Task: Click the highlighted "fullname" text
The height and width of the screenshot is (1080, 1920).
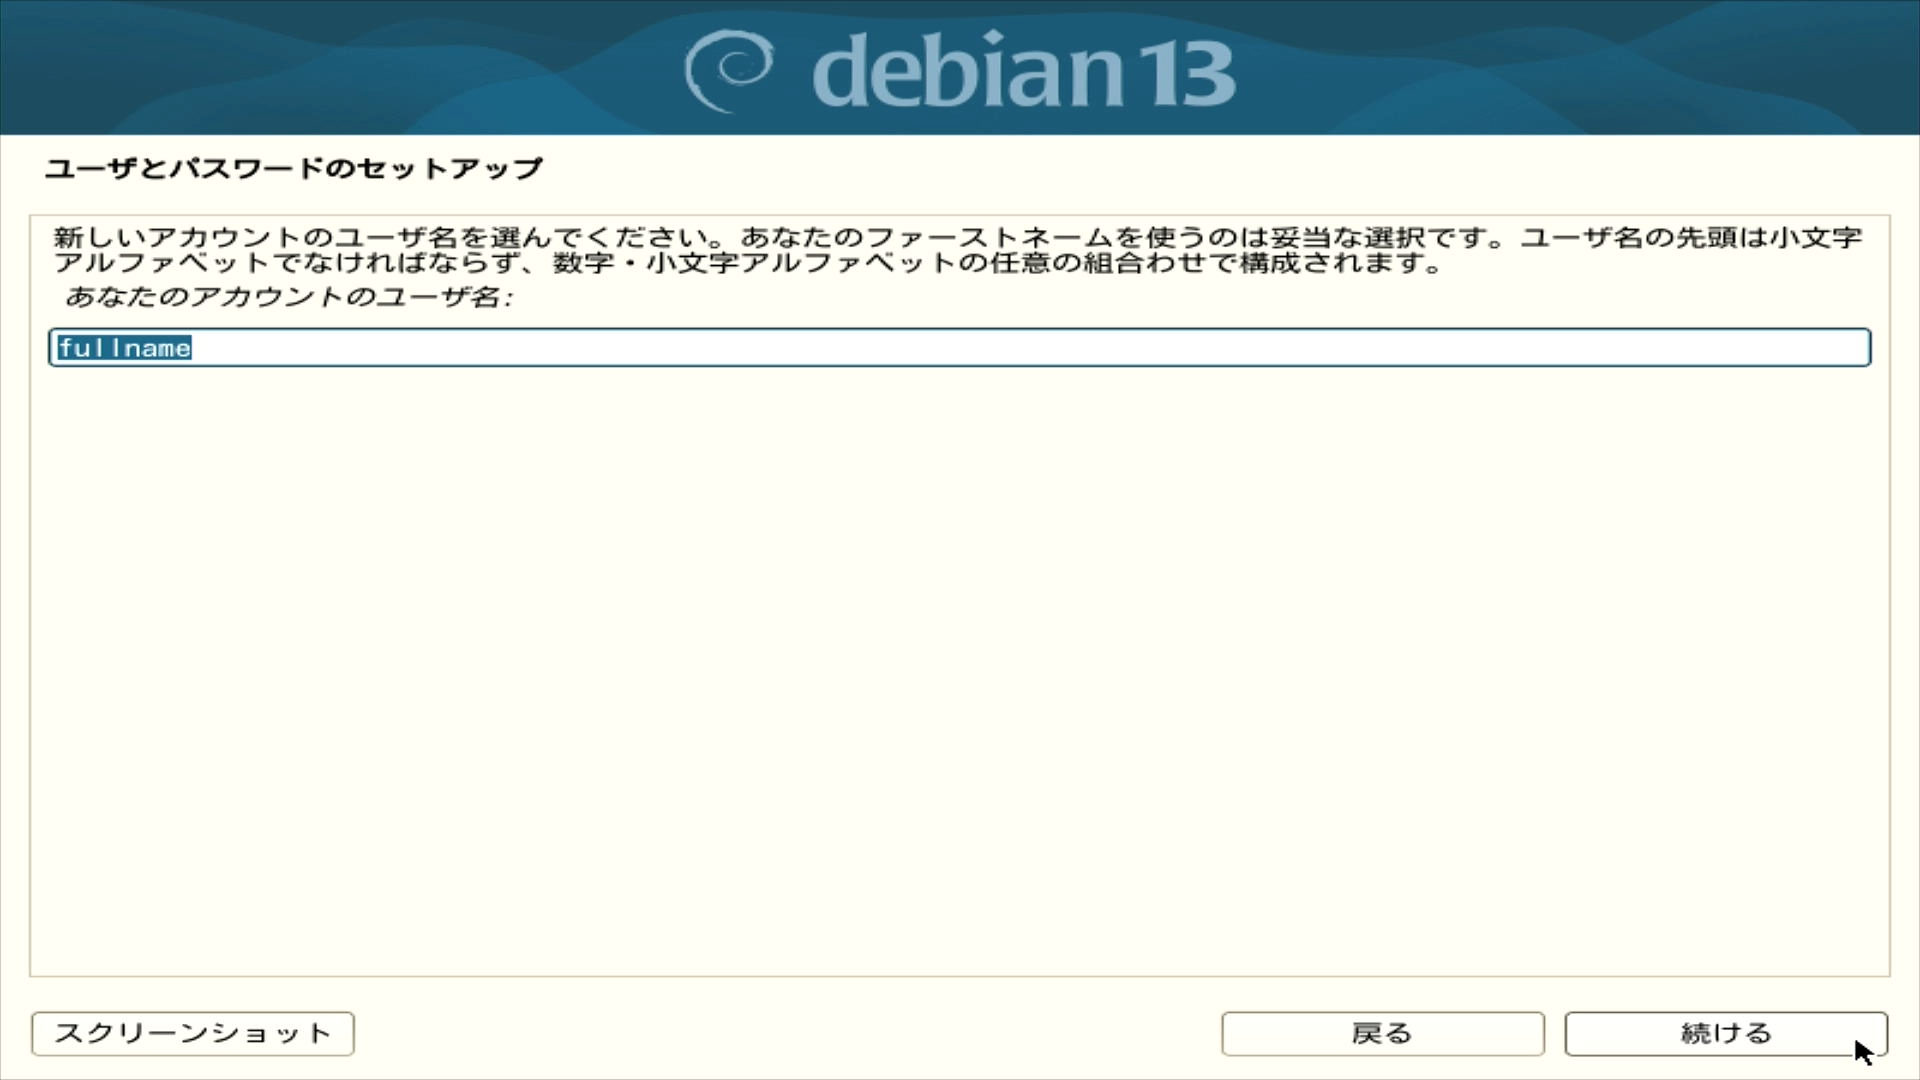Action: [x=124, y=348]
